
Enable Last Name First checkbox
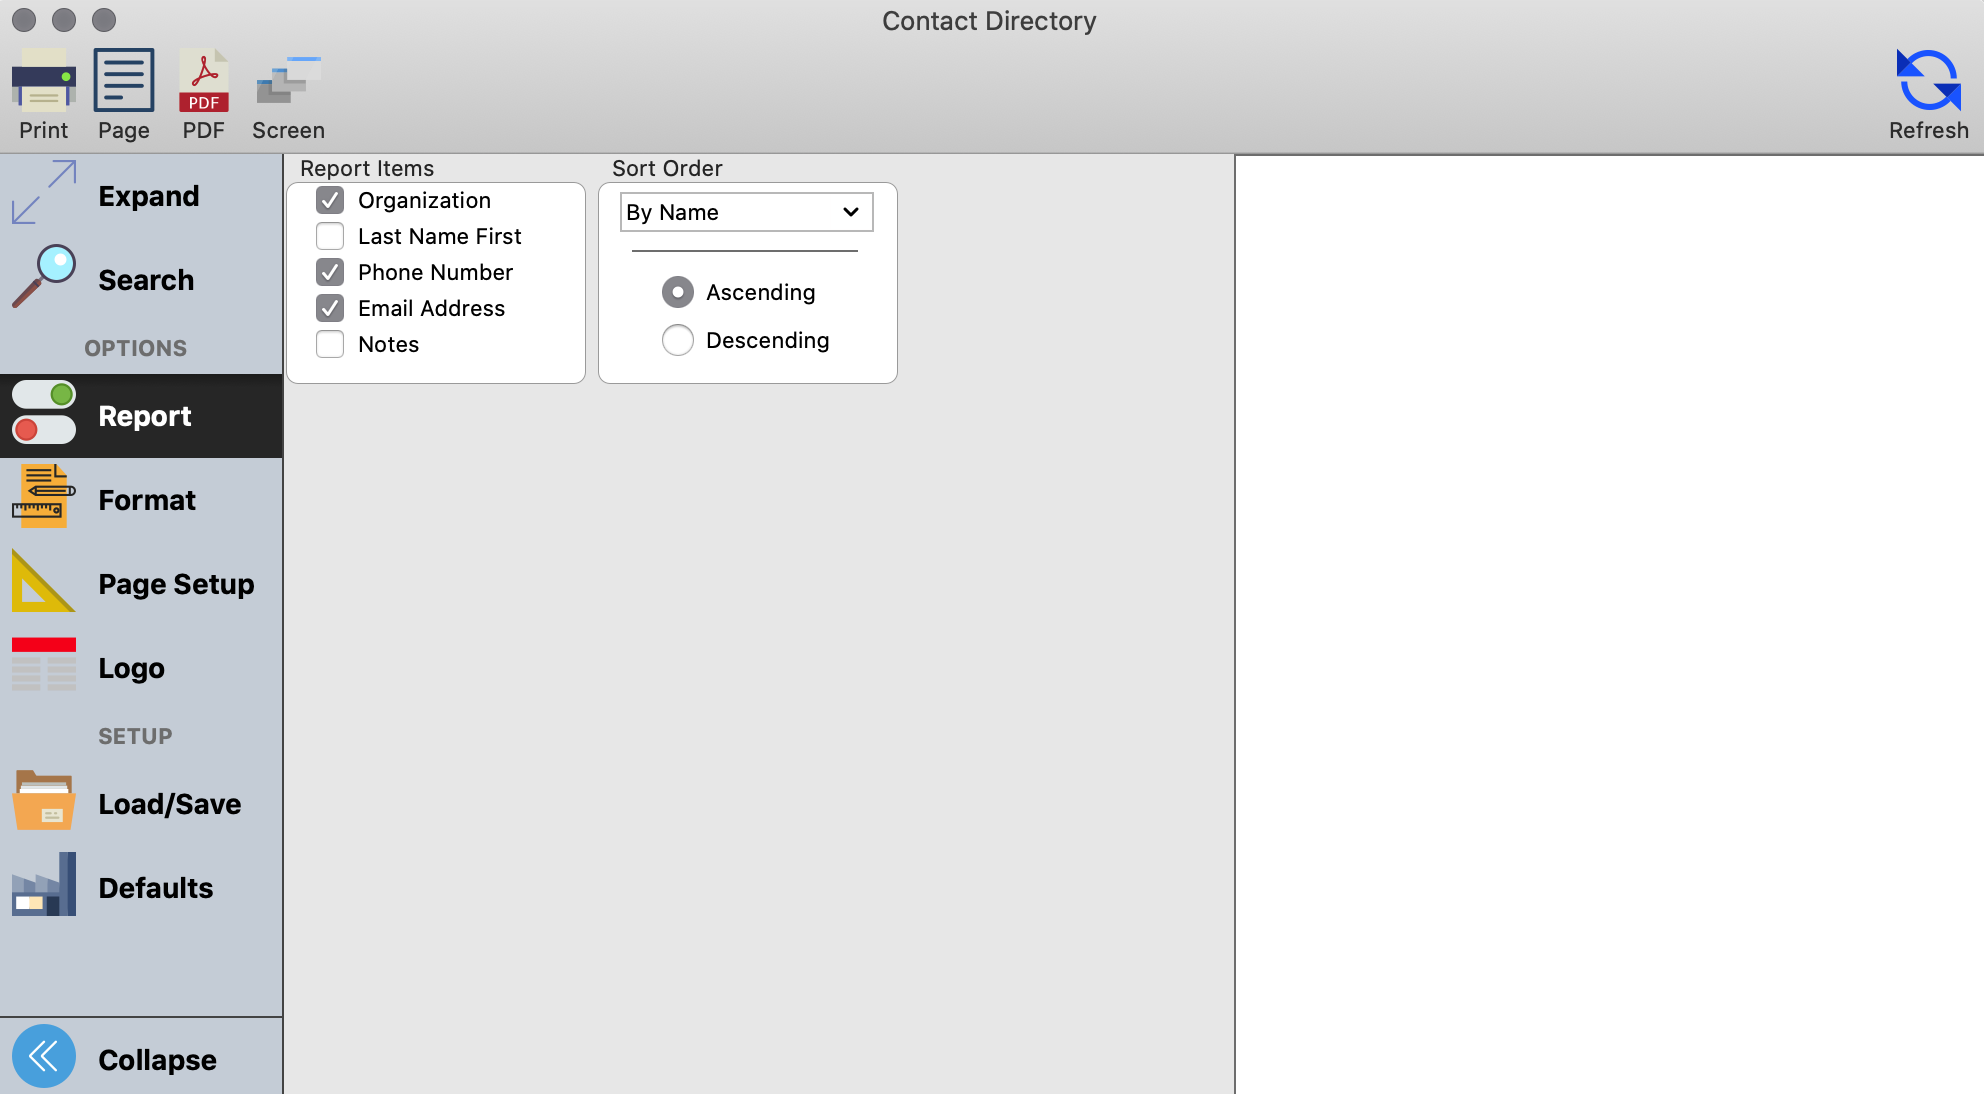pyautogui.click(x=330, y=236)
